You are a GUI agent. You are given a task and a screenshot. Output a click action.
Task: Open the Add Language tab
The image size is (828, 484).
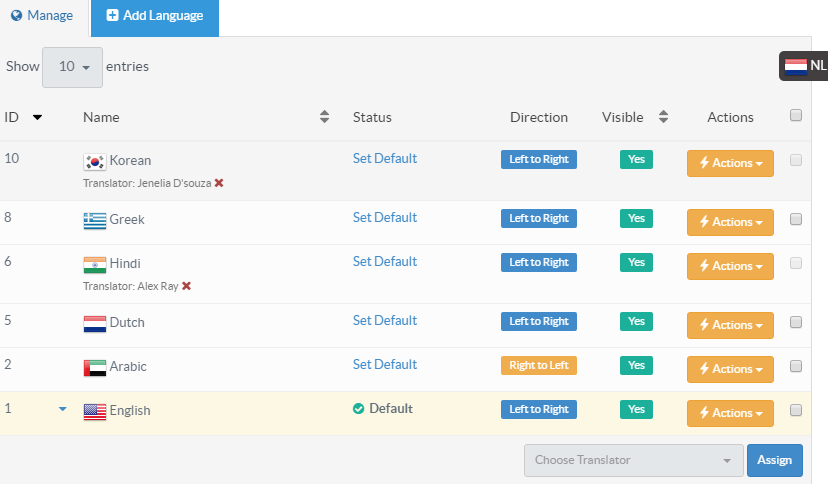[155, 17]
